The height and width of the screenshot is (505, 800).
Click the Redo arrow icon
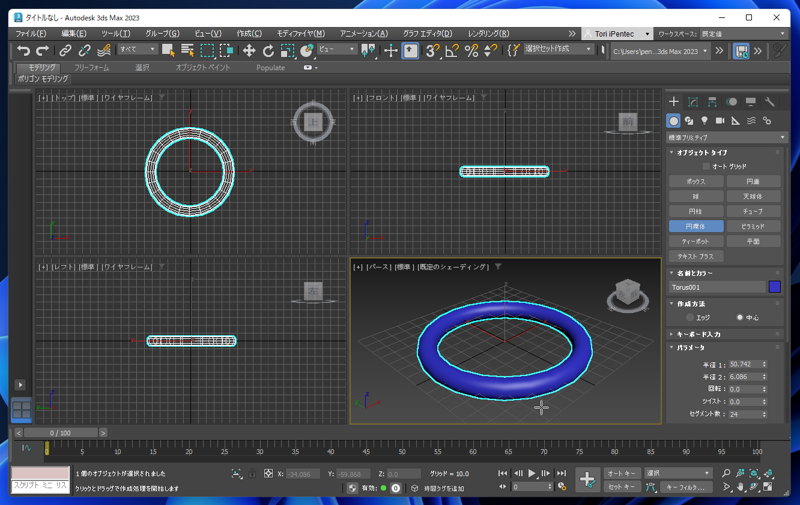point(42,50)
